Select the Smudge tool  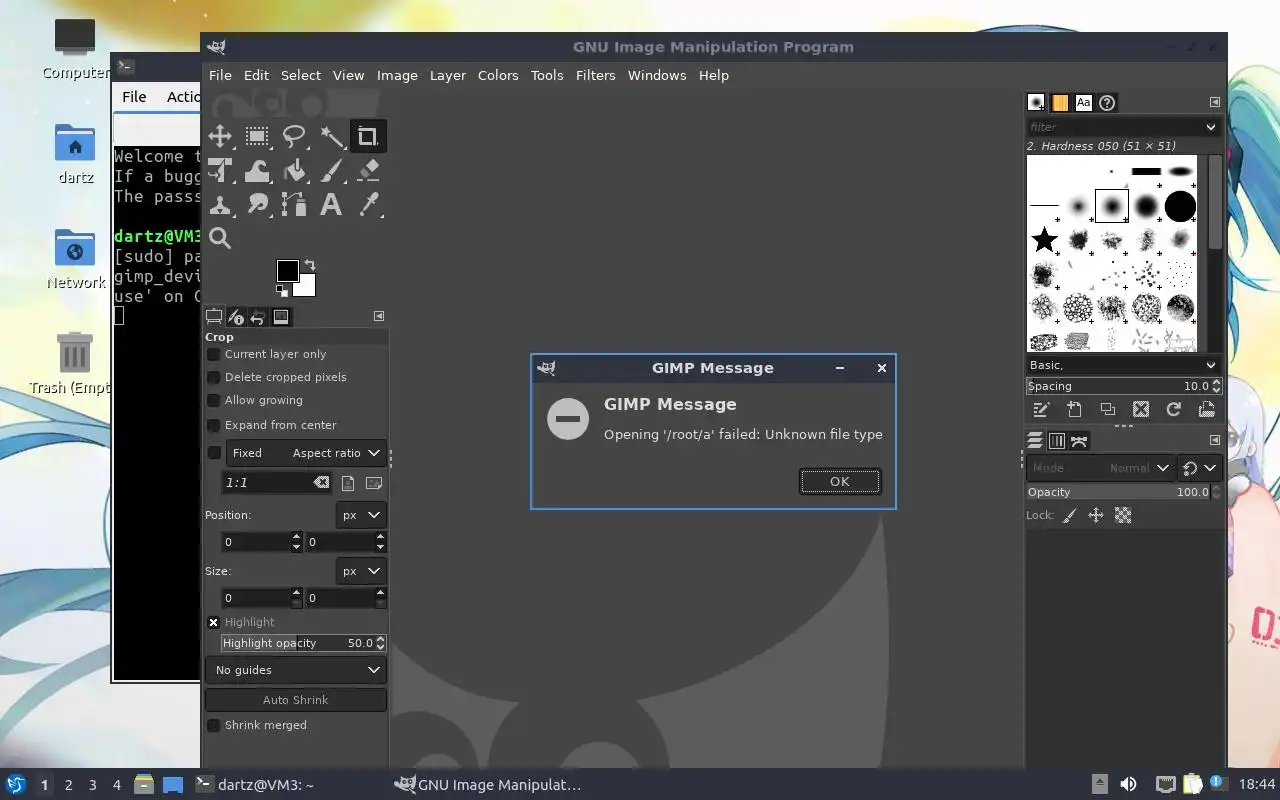pos(257,205)
